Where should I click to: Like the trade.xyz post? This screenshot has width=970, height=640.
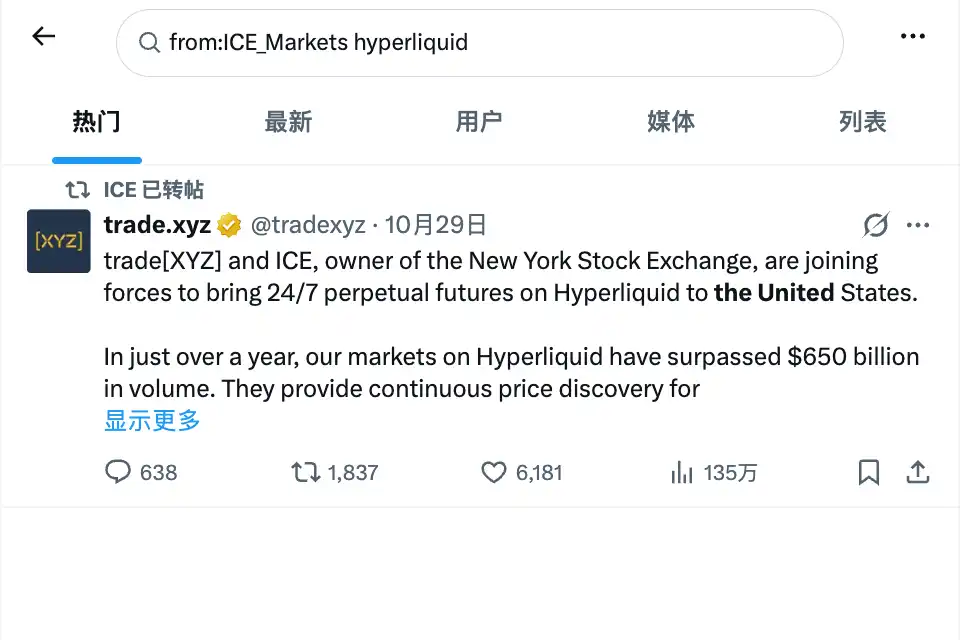[494, 472]
